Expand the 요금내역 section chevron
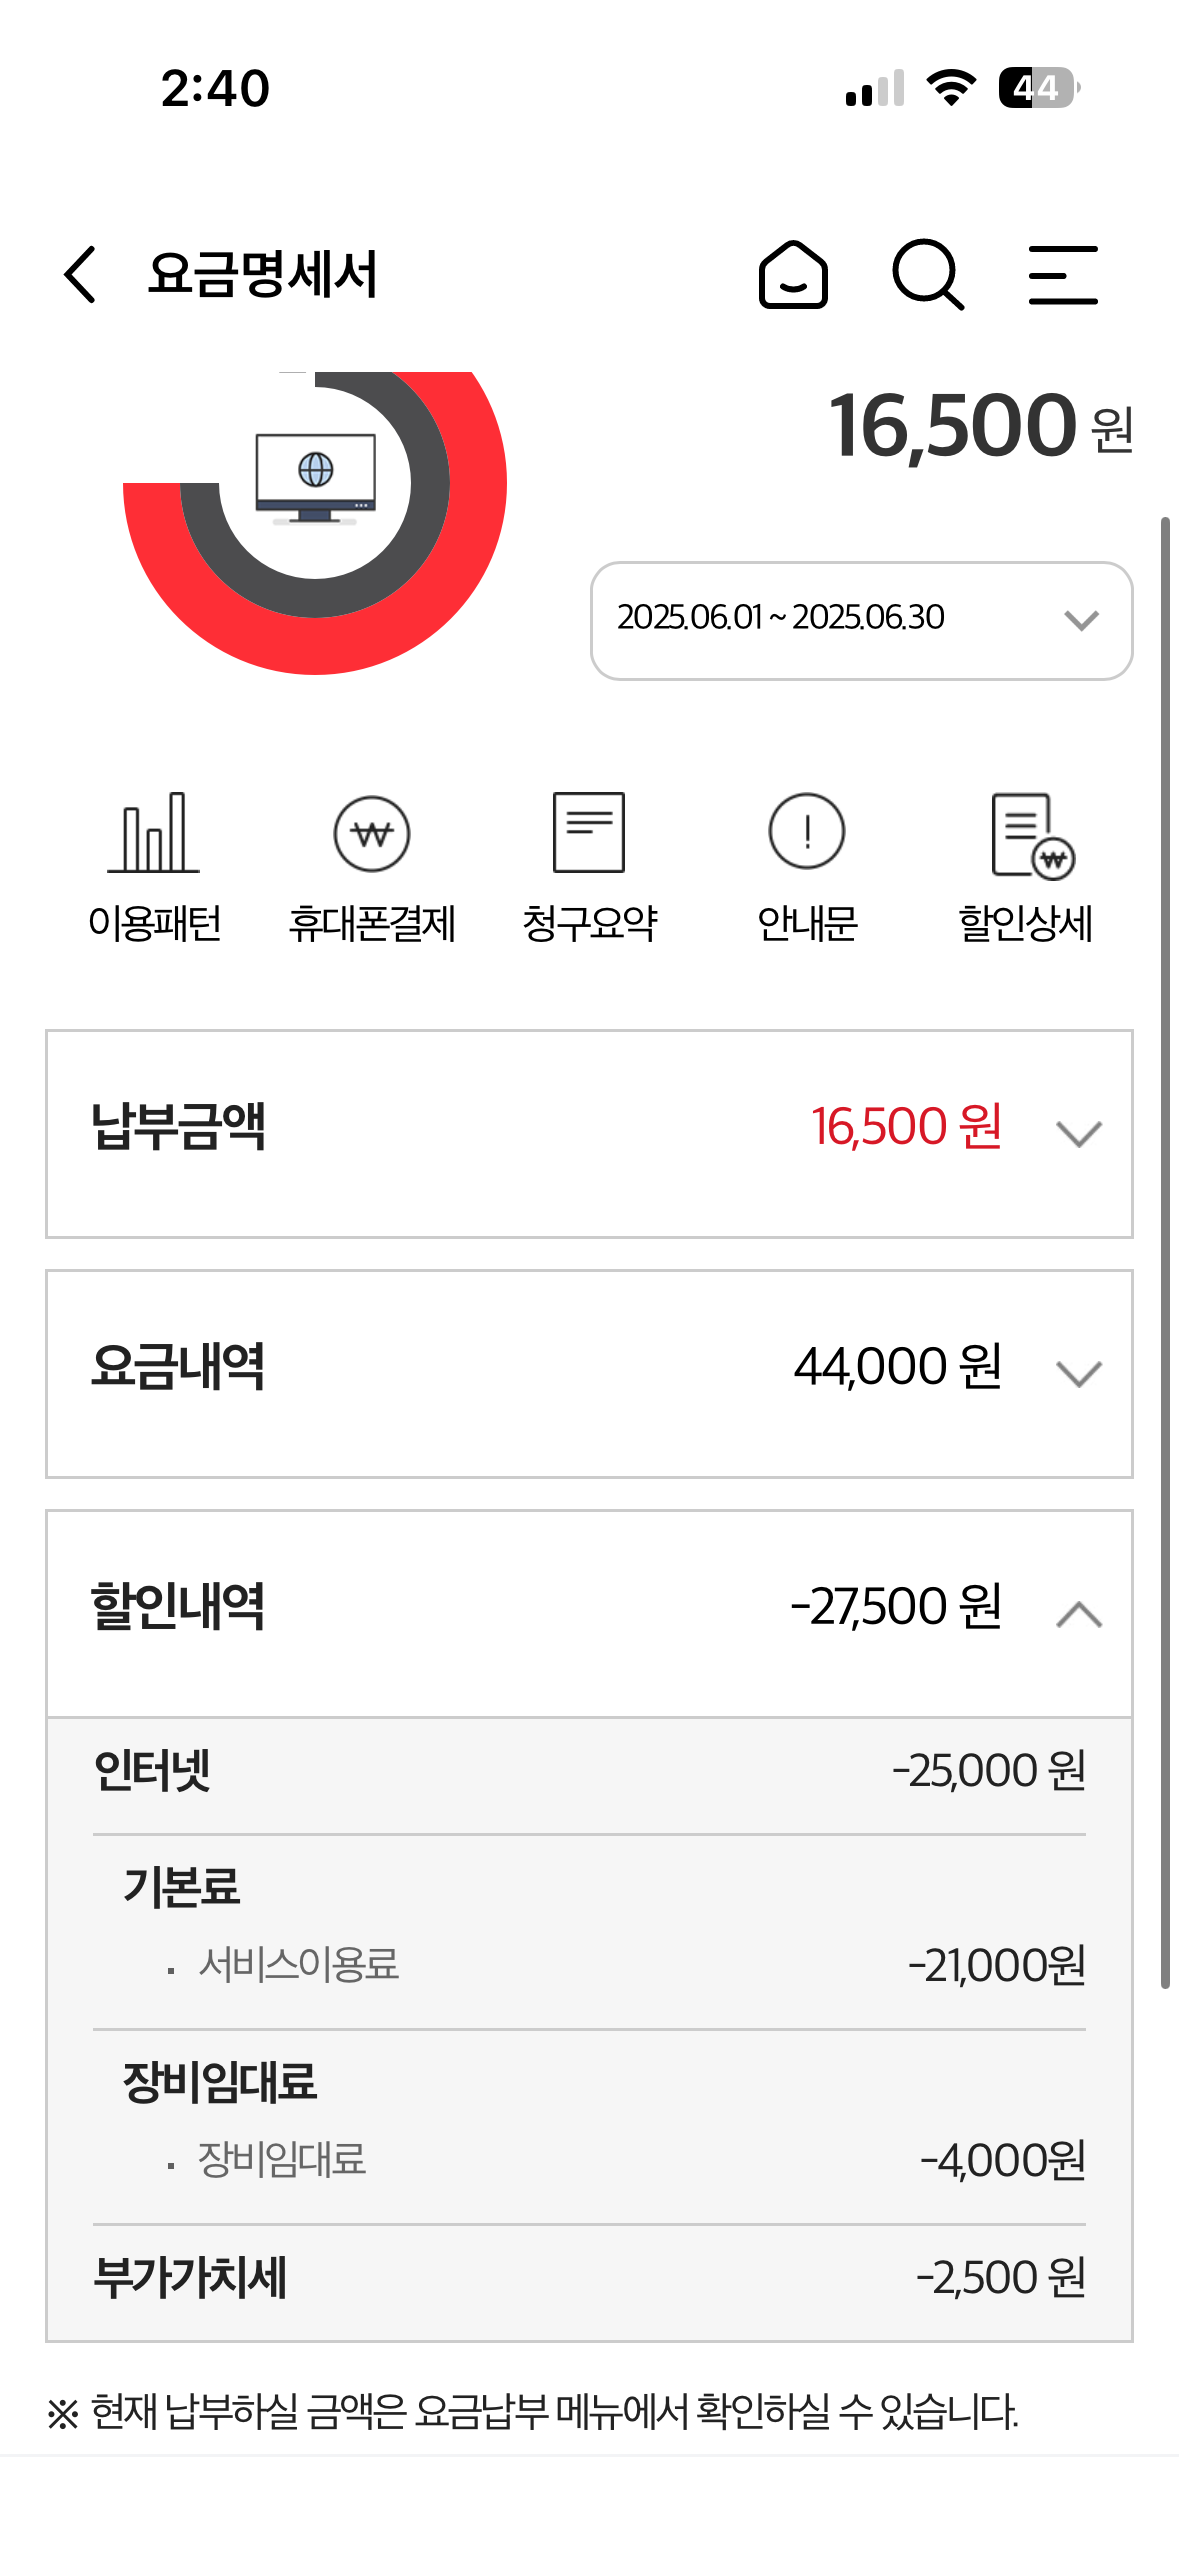Screen dimensions: 1179x2556 click(x=1079, y=1374)
